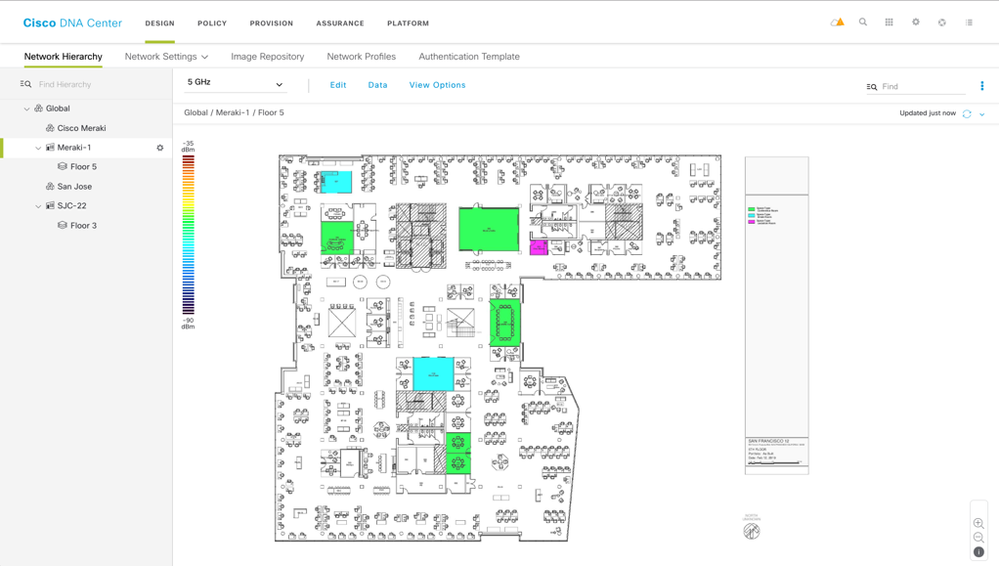This screenshot has height=566, width=999.
Task: Click the refresh icon next to Updated just now
Action: coord(967,113)
